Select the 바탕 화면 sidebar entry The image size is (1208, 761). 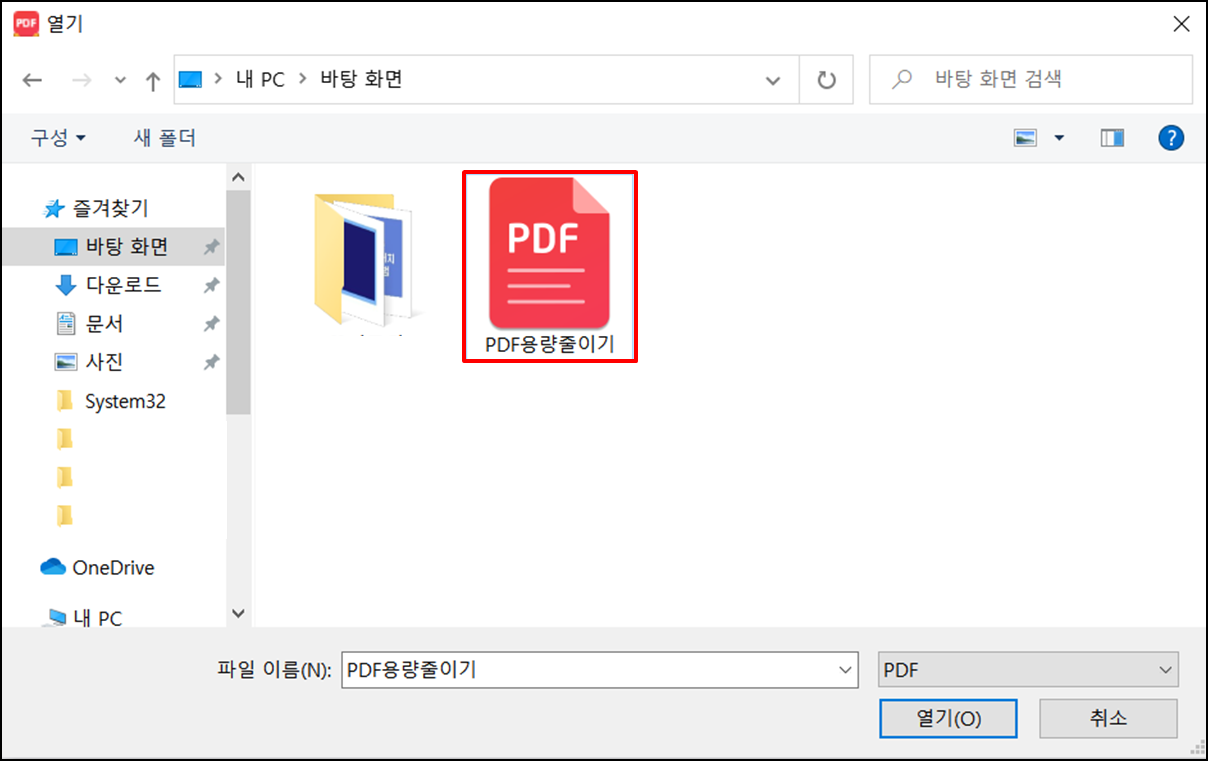tap(110, 246)
